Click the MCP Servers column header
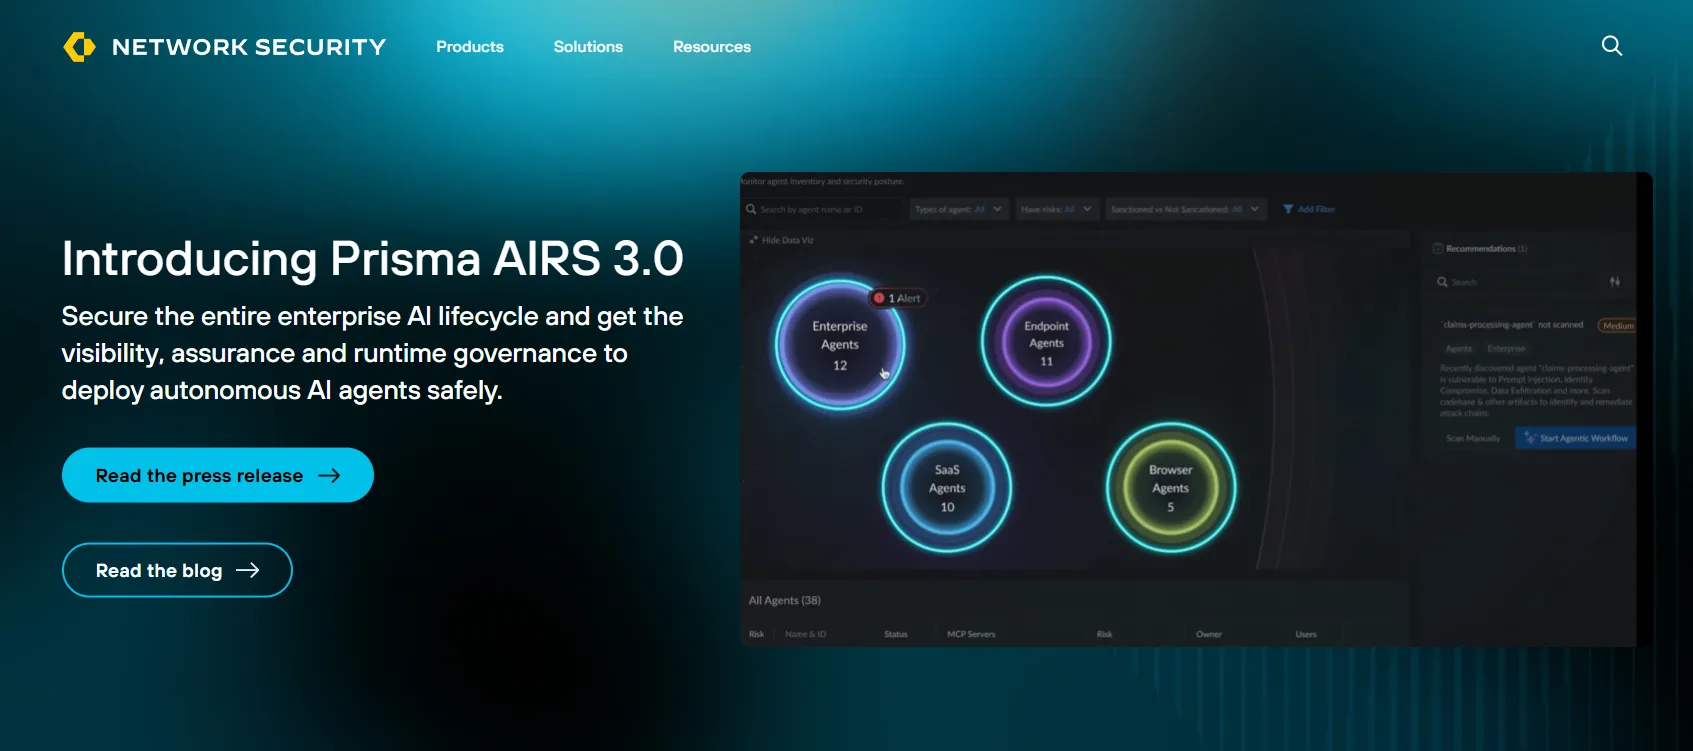 click(x=971, y=634)
